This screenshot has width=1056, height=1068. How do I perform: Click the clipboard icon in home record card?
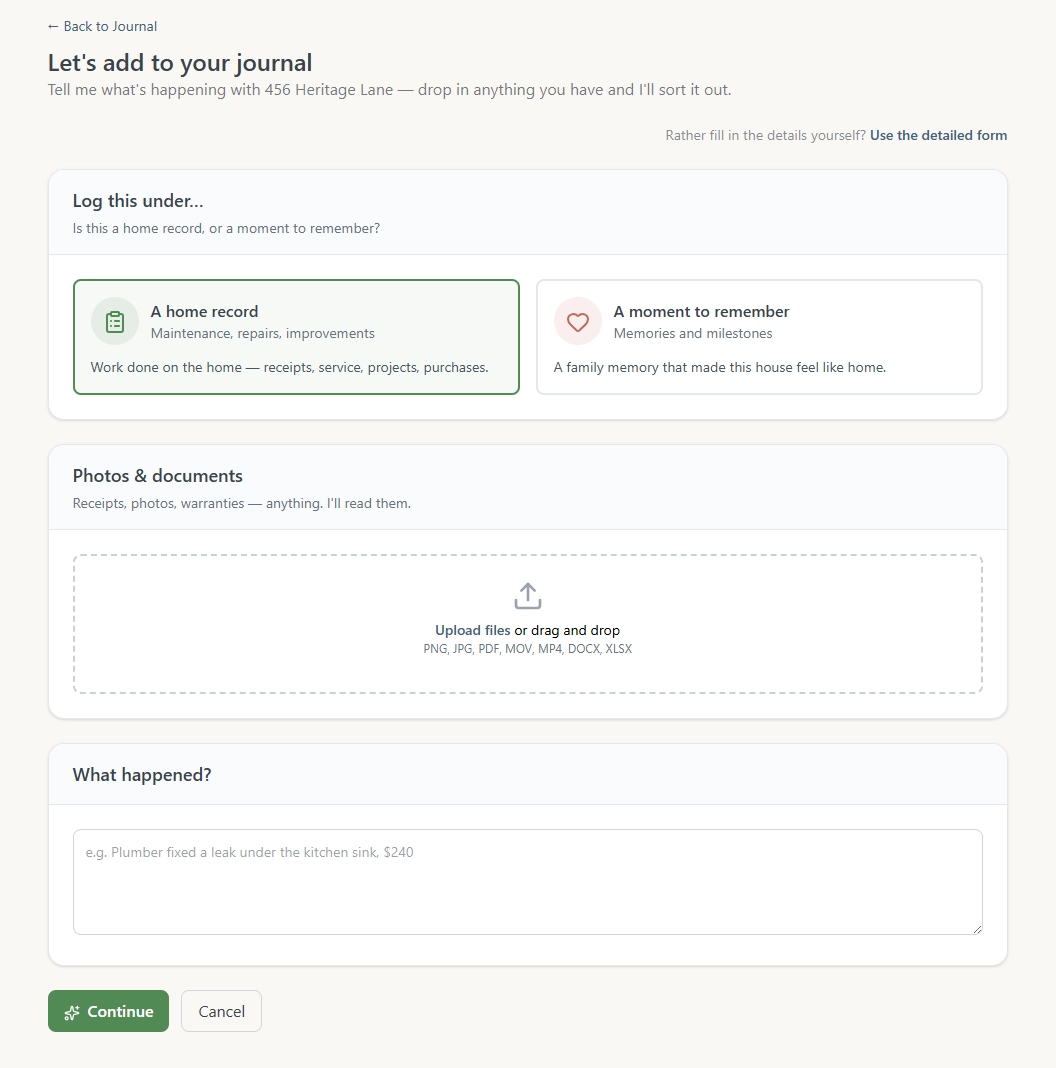[115, 321]
